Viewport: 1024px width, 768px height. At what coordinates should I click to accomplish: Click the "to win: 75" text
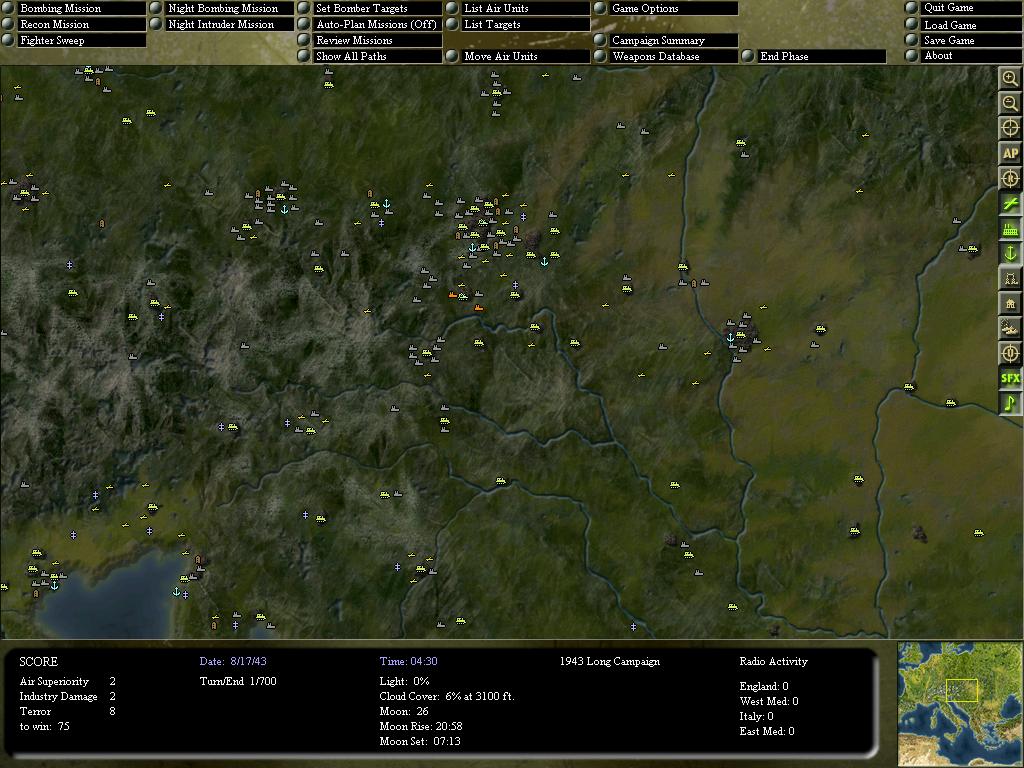(x=44, y=726)
